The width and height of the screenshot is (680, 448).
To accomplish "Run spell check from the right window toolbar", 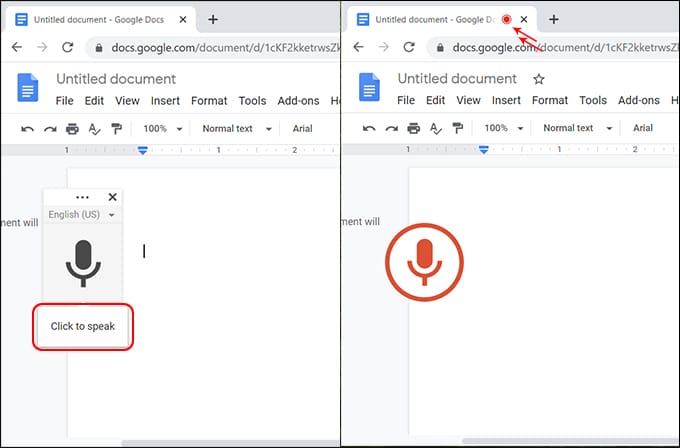I will click(x=435, y=129).
